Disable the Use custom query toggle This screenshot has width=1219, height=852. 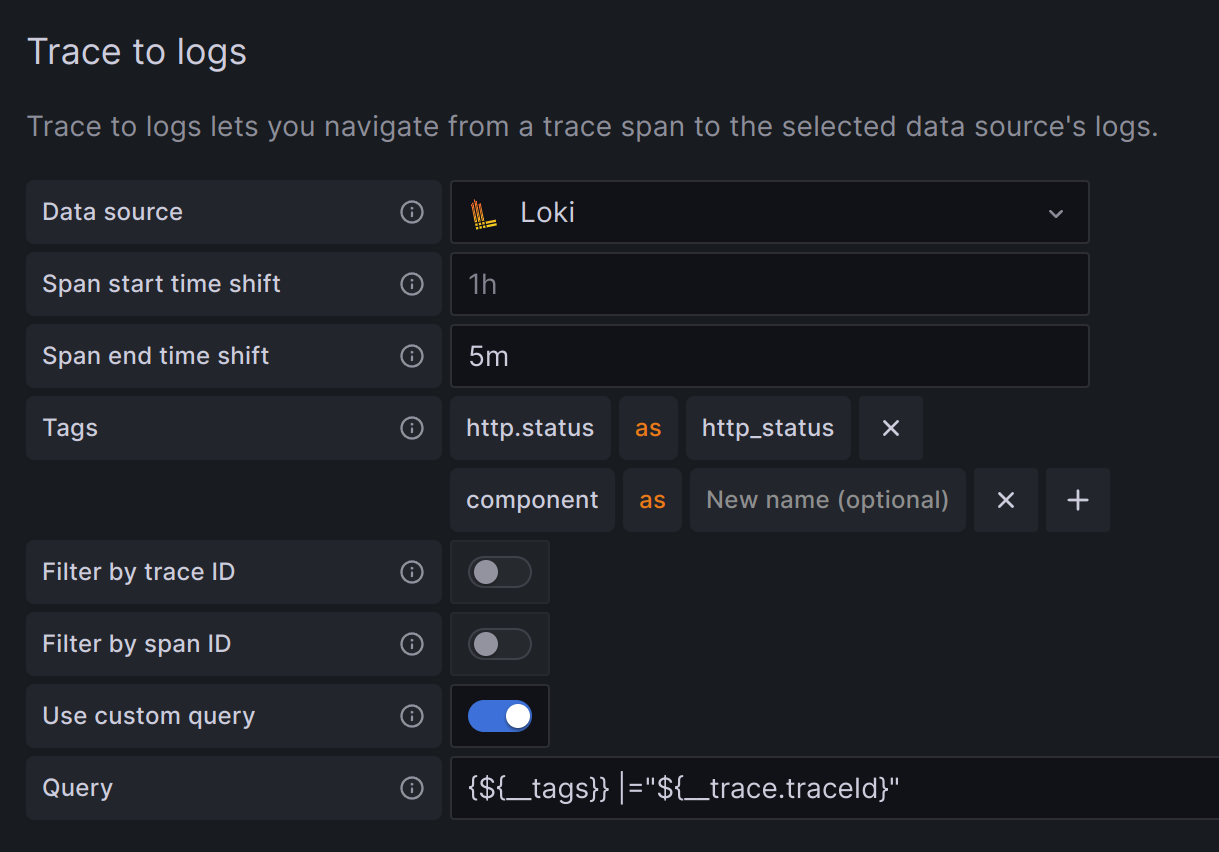pos(499,716)
